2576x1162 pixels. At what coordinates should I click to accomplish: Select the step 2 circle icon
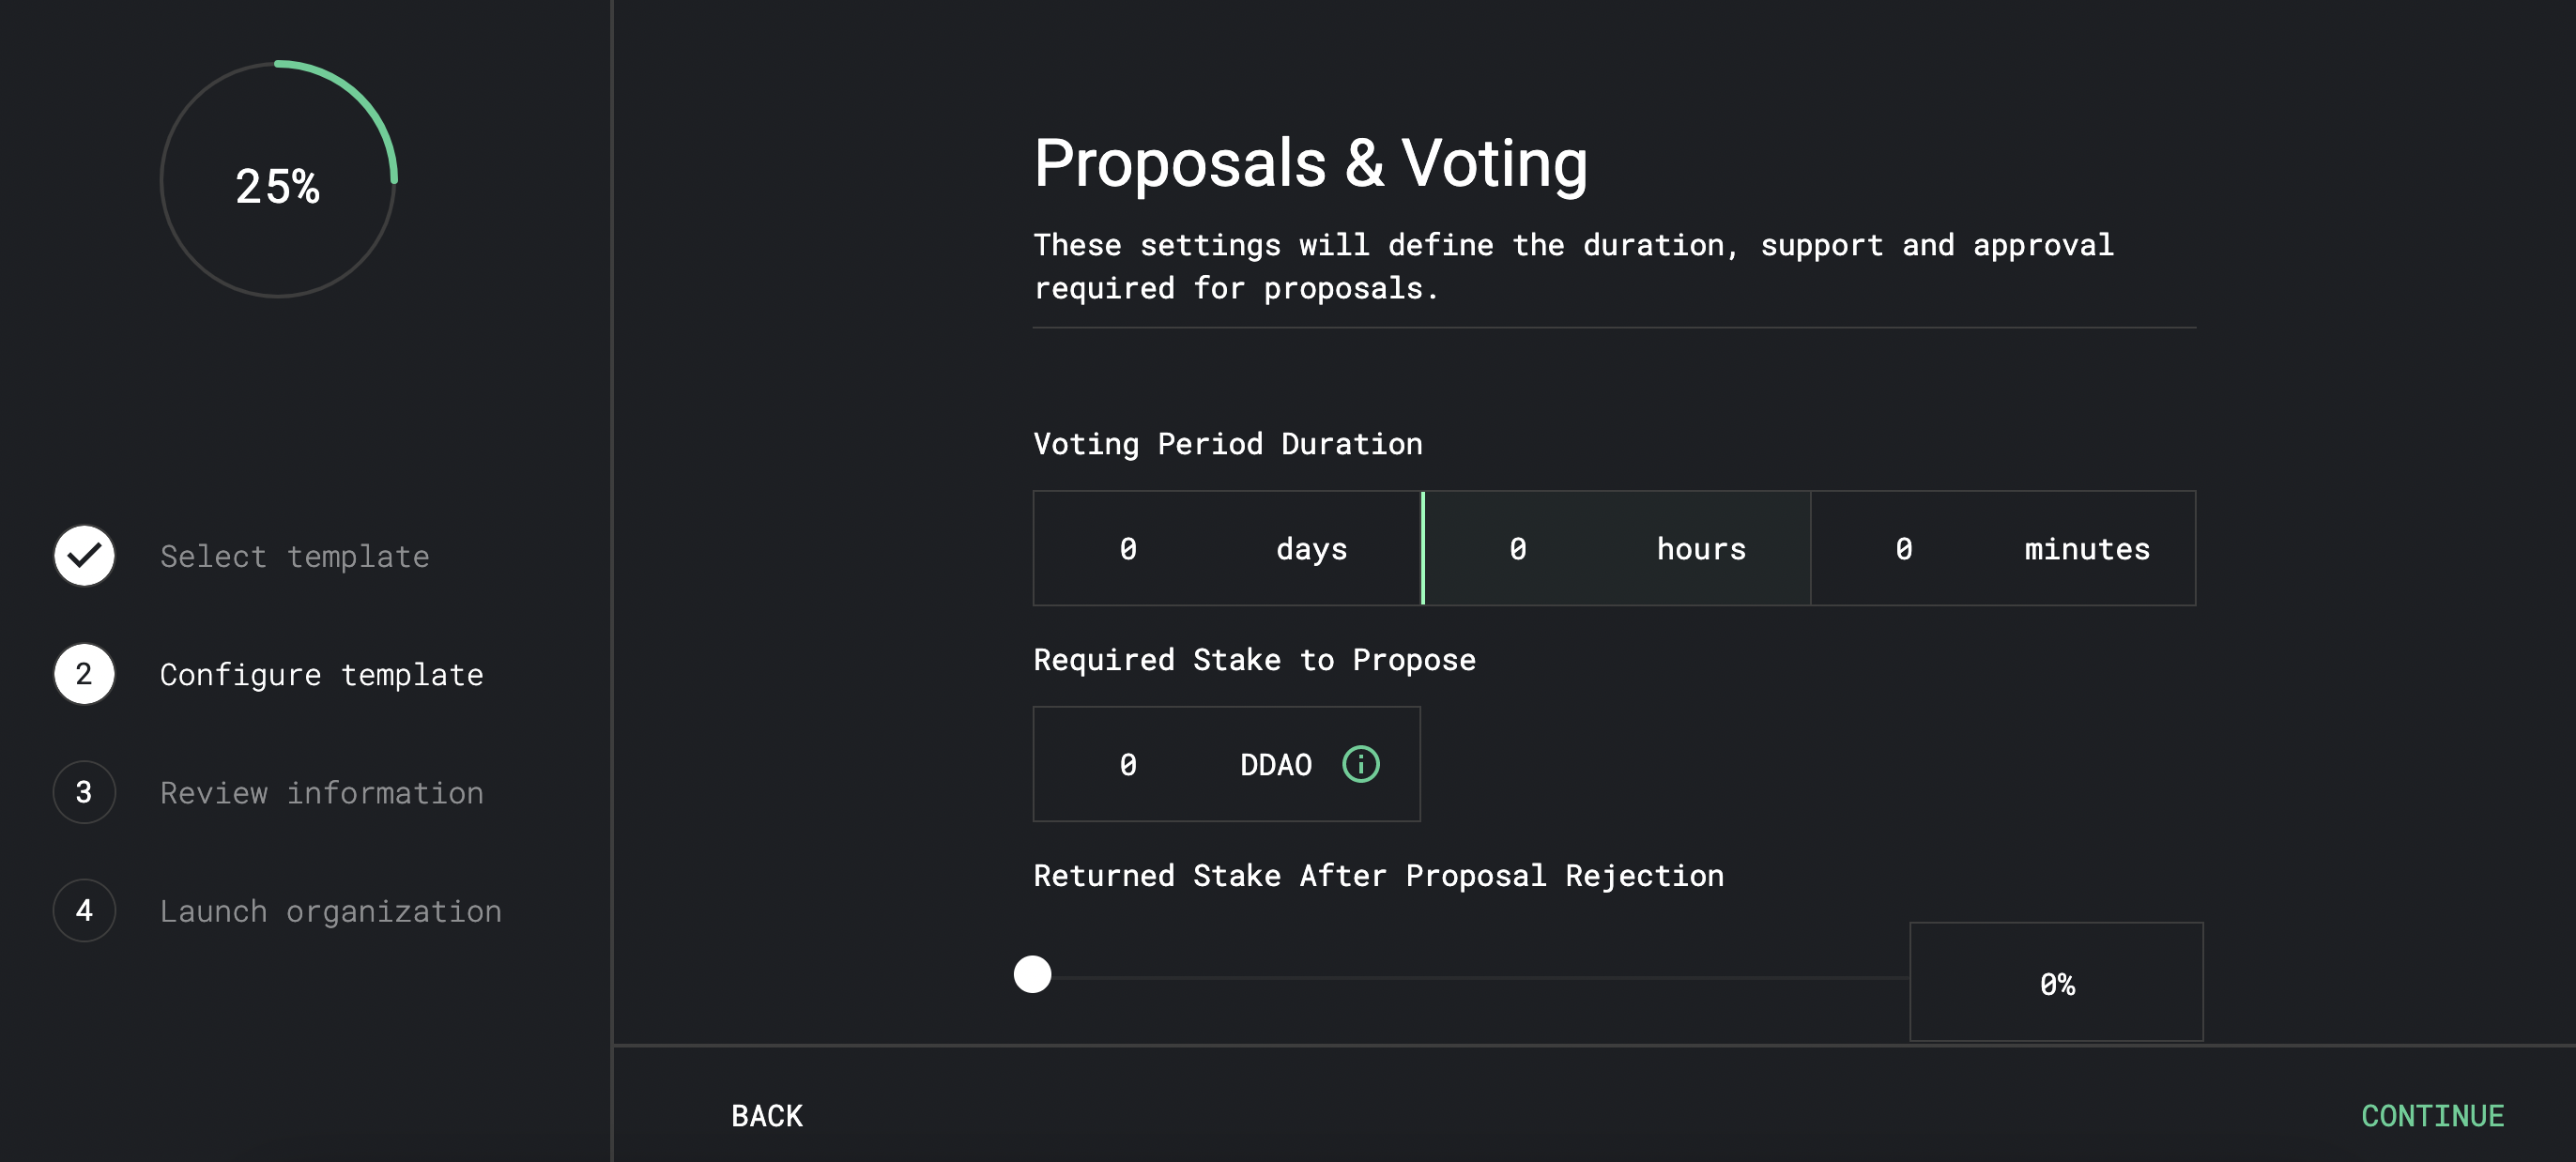[84, 674]
